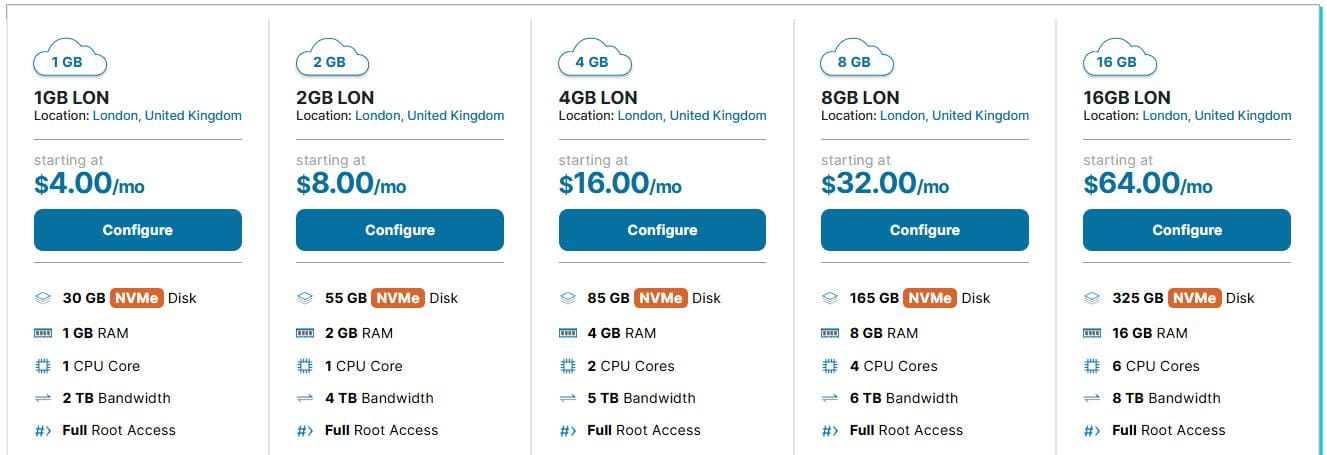Click the disk icon beside 325 GB NVMe
This screenshot has height=455, width=1327.
click(1092, 298)
